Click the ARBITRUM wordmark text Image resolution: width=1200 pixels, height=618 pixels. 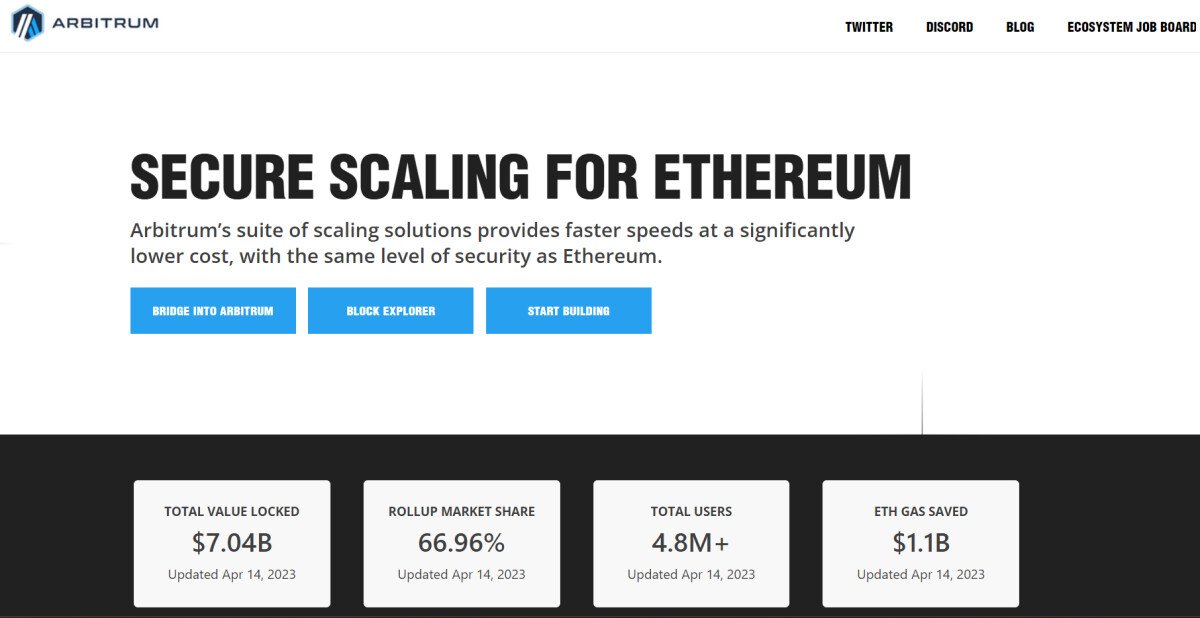pyautogui.click(x=105, y=23)
